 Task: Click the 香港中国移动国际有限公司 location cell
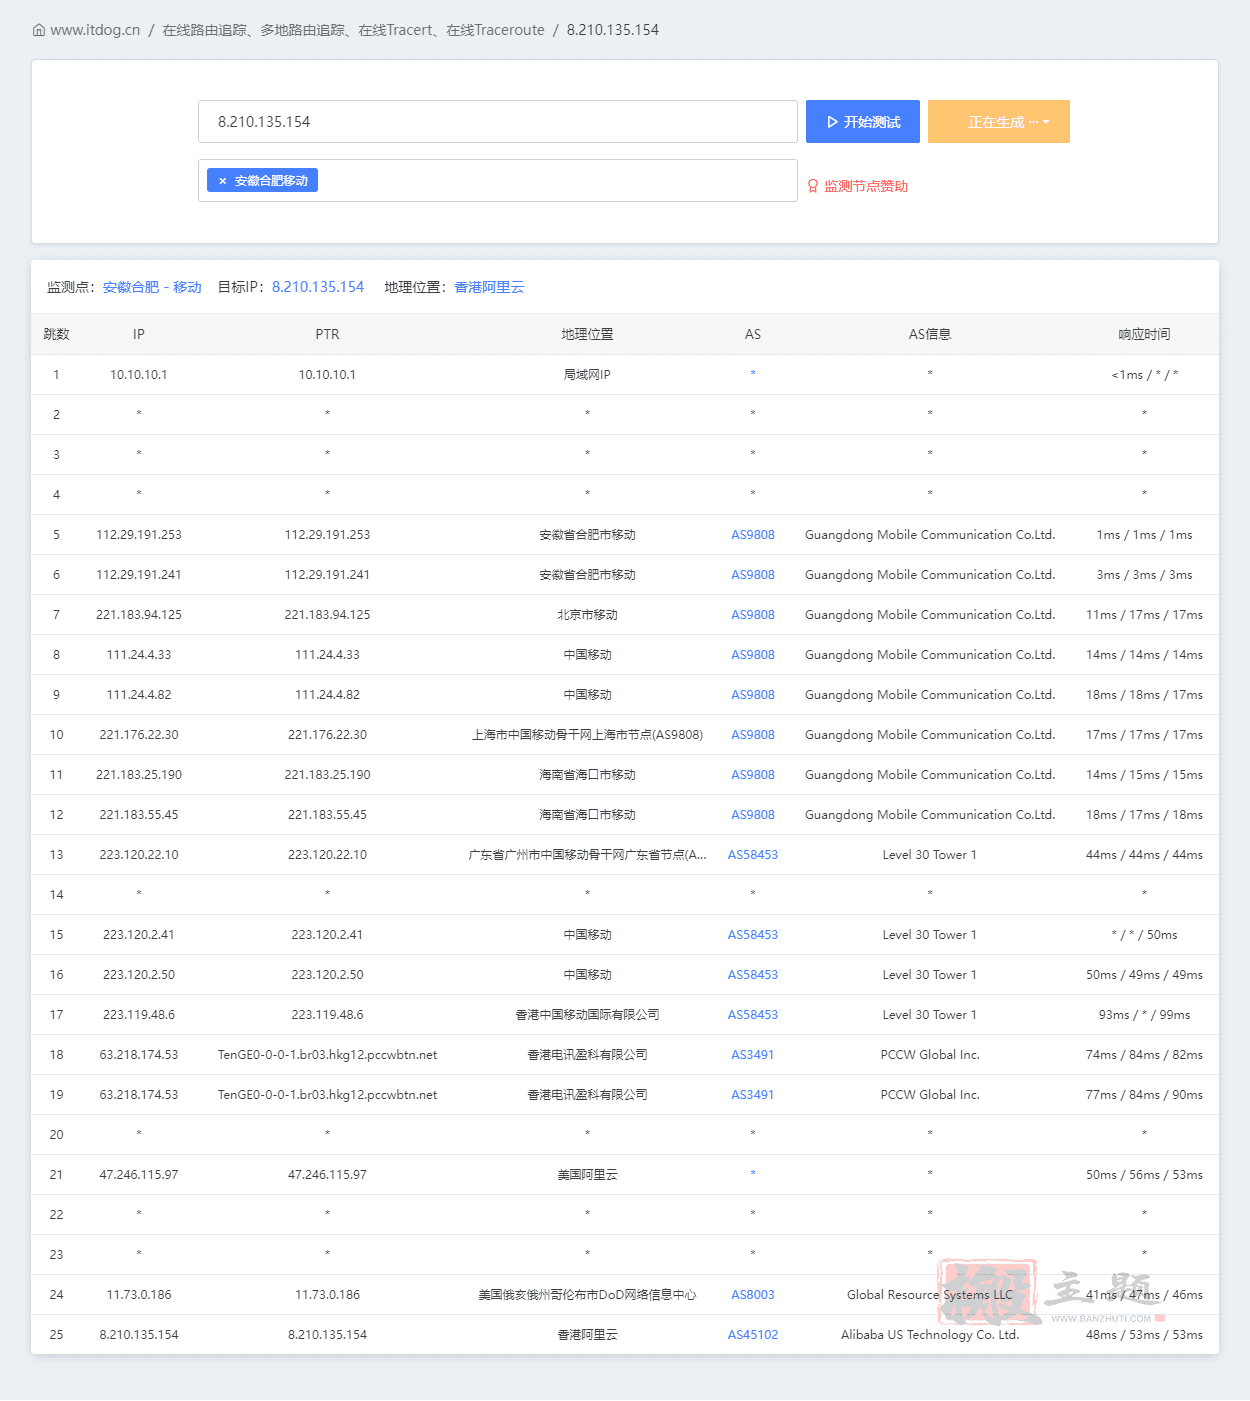pos(587,1015)
